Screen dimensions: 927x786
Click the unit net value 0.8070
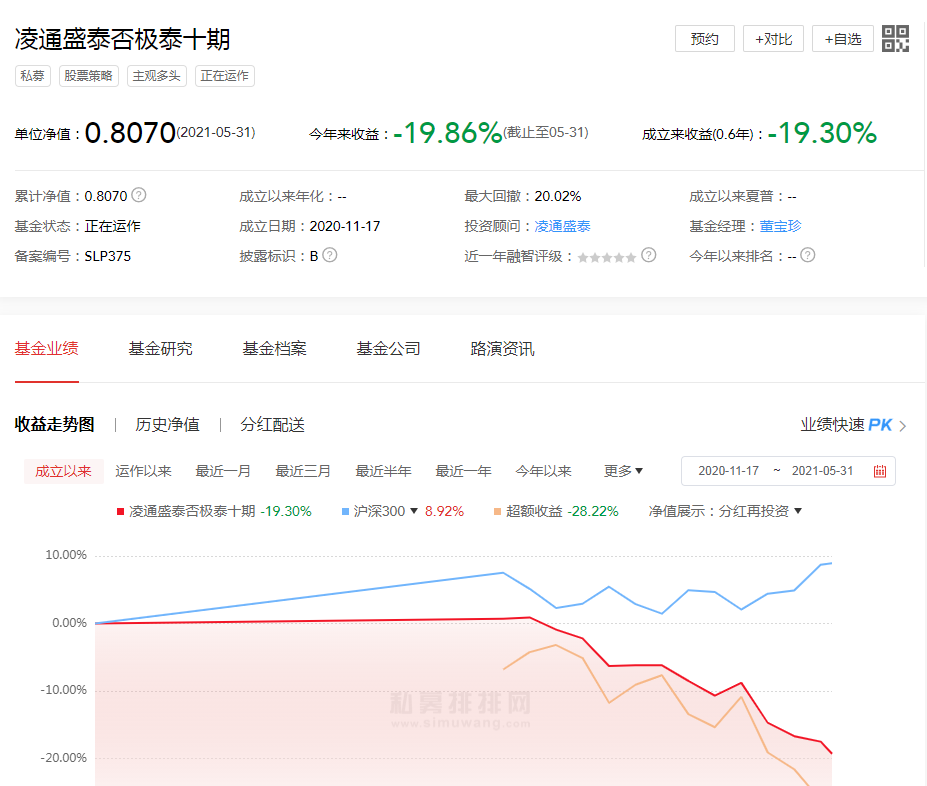pyautogui.click(x=130, y=133)
